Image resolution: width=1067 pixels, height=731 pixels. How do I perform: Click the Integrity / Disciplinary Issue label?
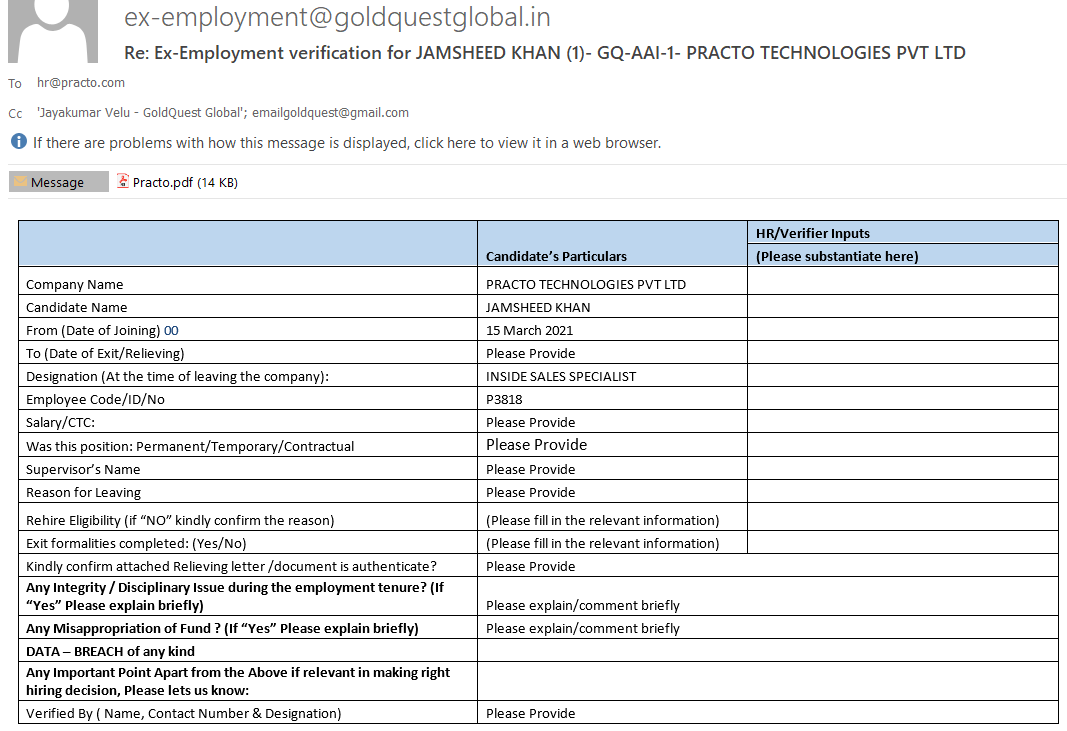(x=235, y=596)
